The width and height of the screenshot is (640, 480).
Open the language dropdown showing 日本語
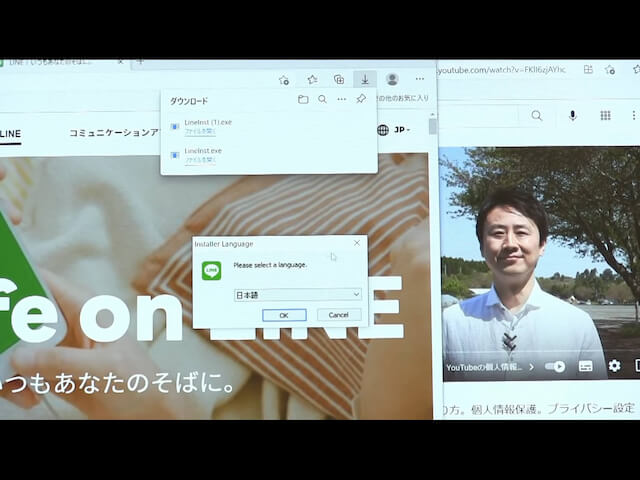click(x=298, y=294)
